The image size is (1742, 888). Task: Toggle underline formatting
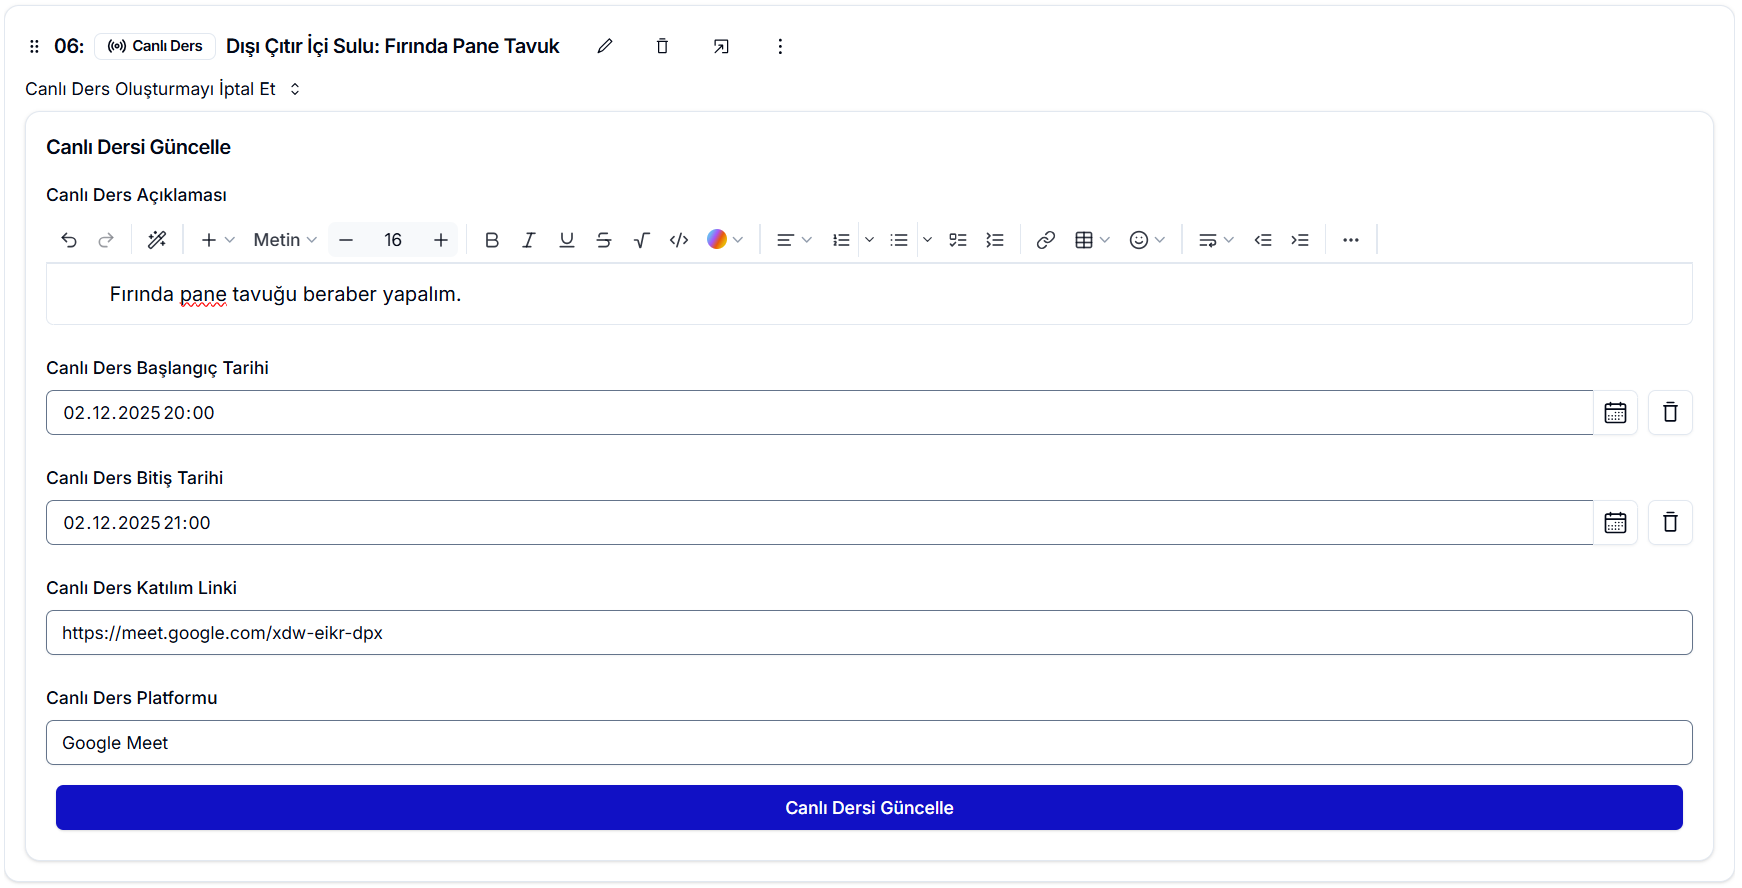pos(566,240)
